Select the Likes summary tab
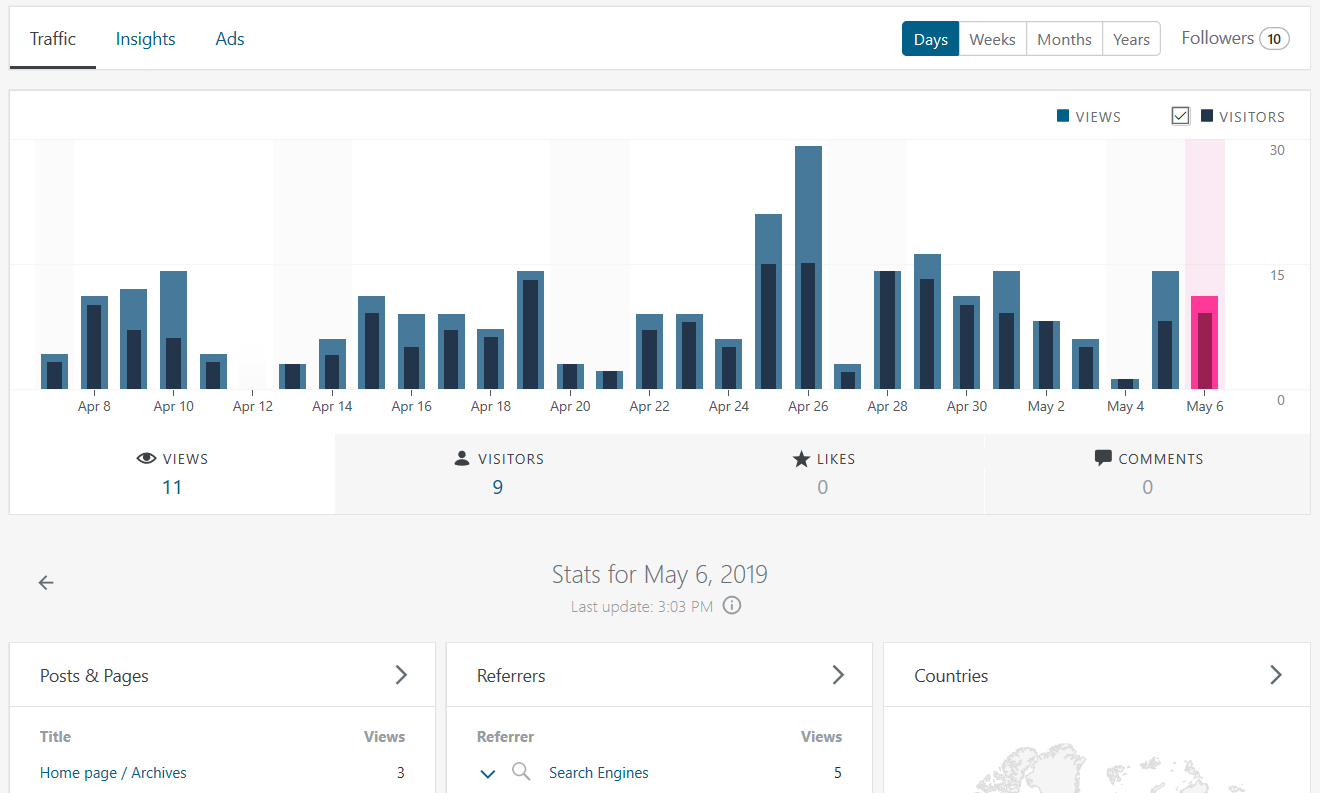 [822, 474]
